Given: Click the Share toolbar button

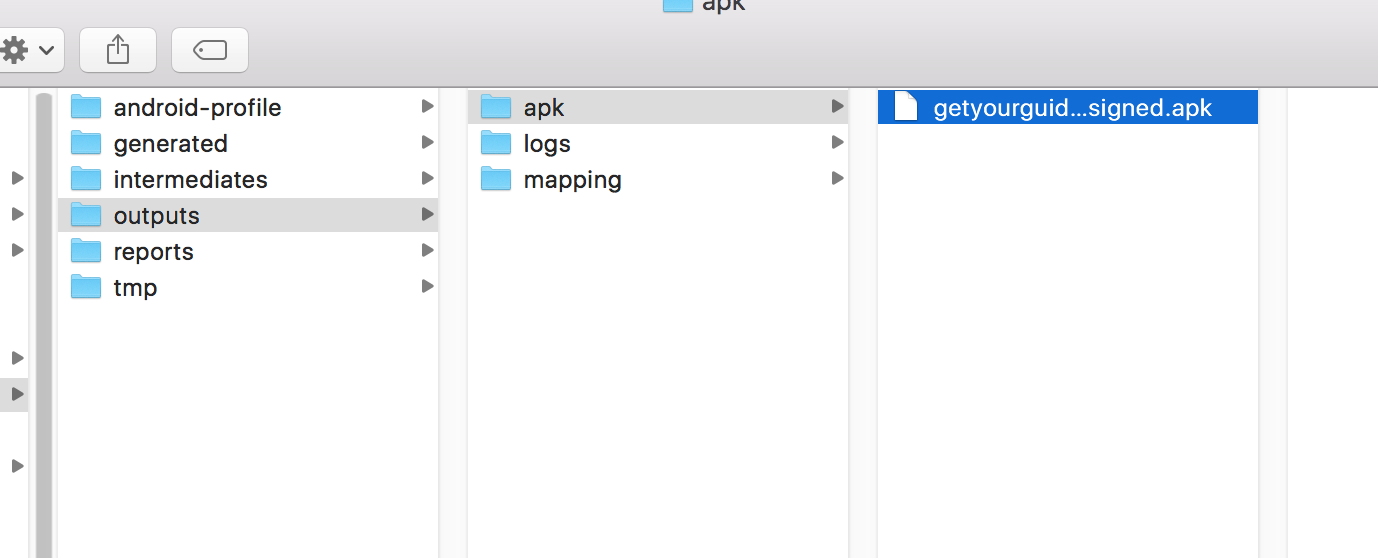Looking at the screenshot, I should tap(118, 49).
